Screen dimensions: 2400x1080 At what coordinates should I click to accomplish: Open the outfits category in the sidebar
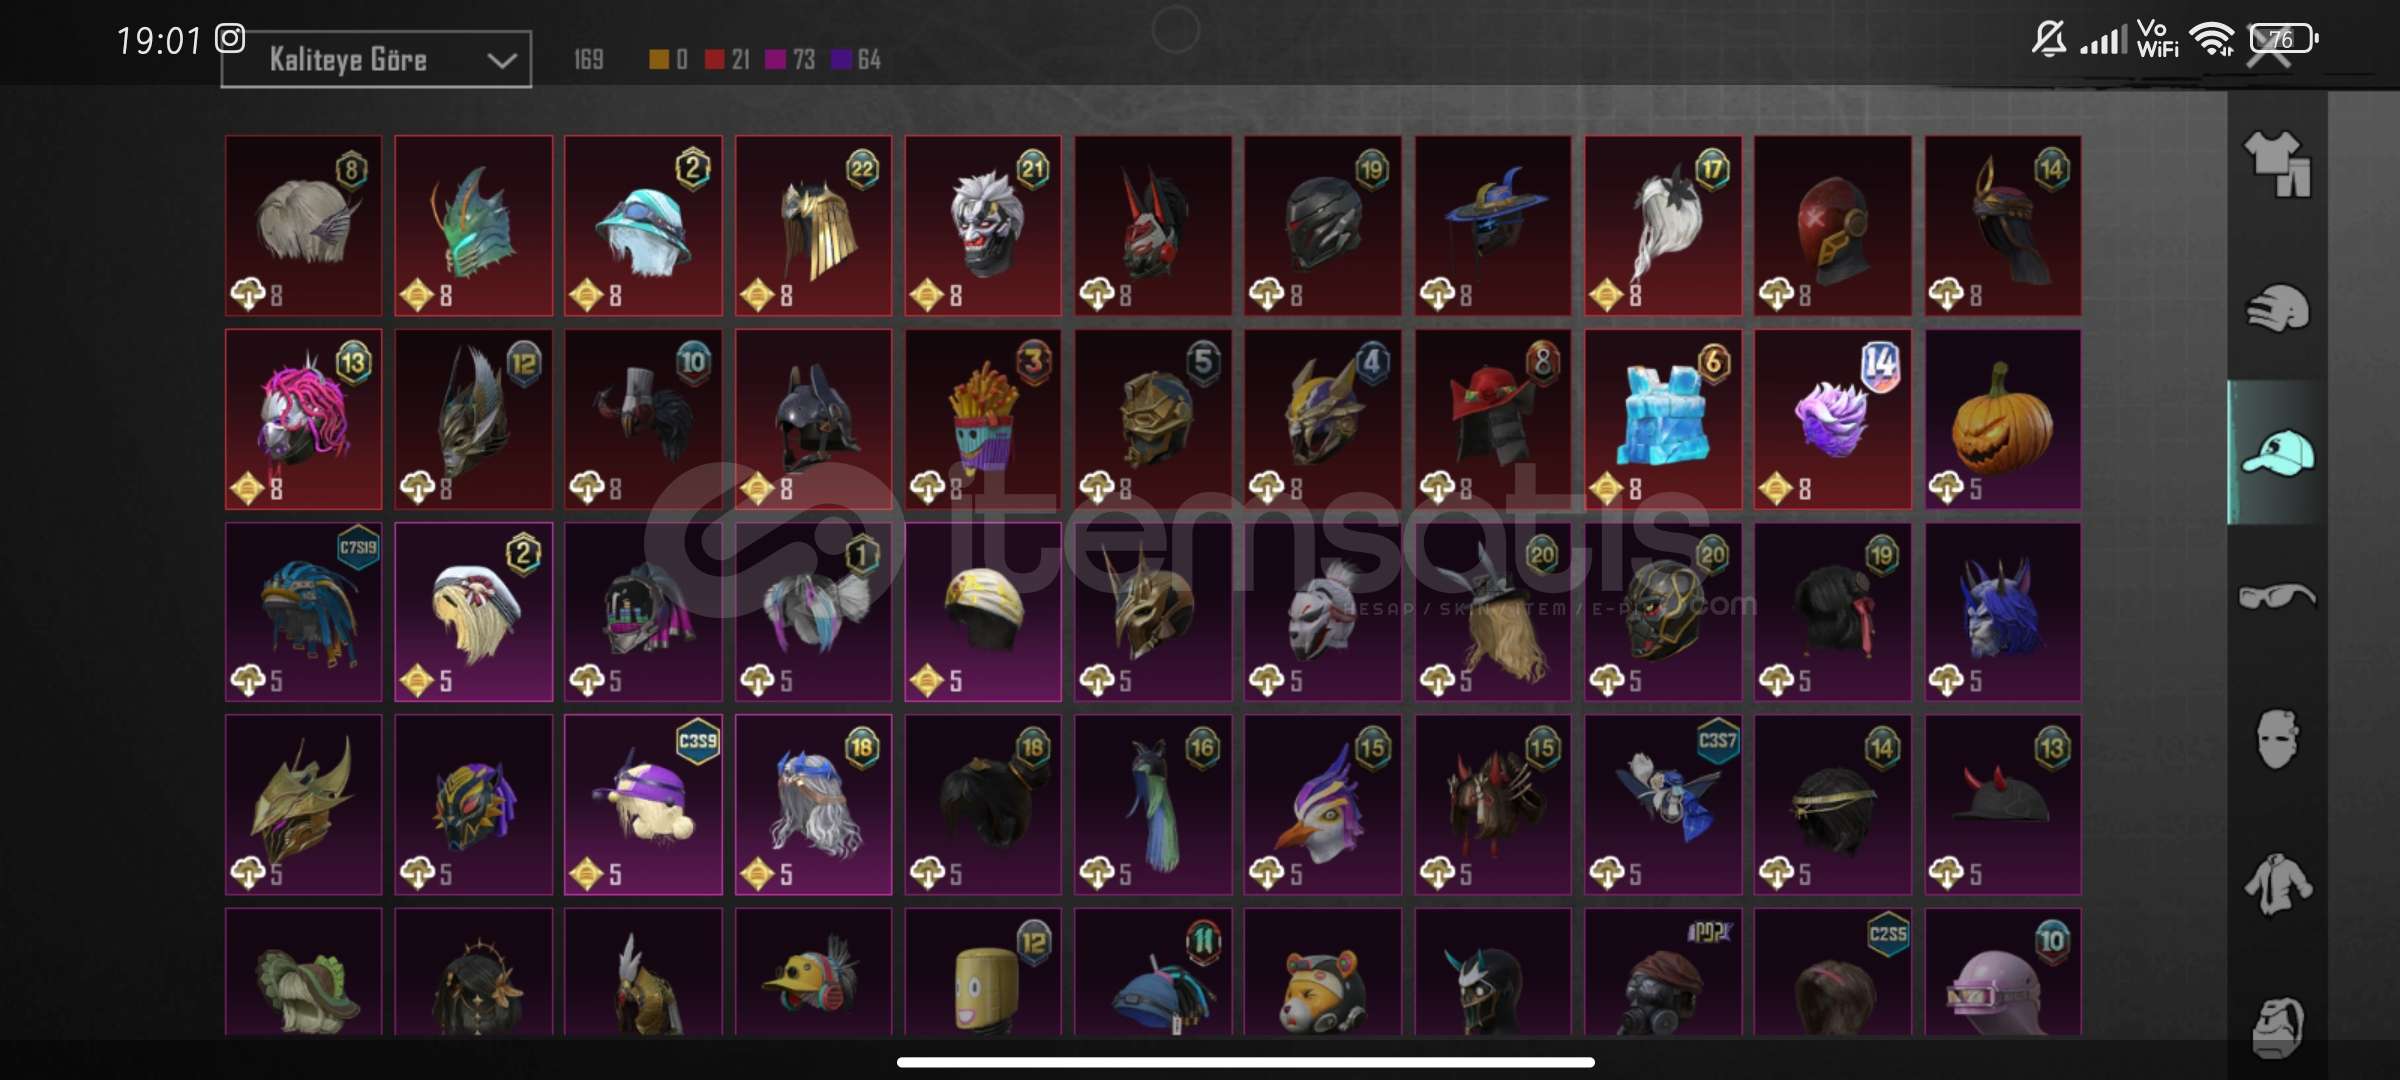[x=2277, y=164]
